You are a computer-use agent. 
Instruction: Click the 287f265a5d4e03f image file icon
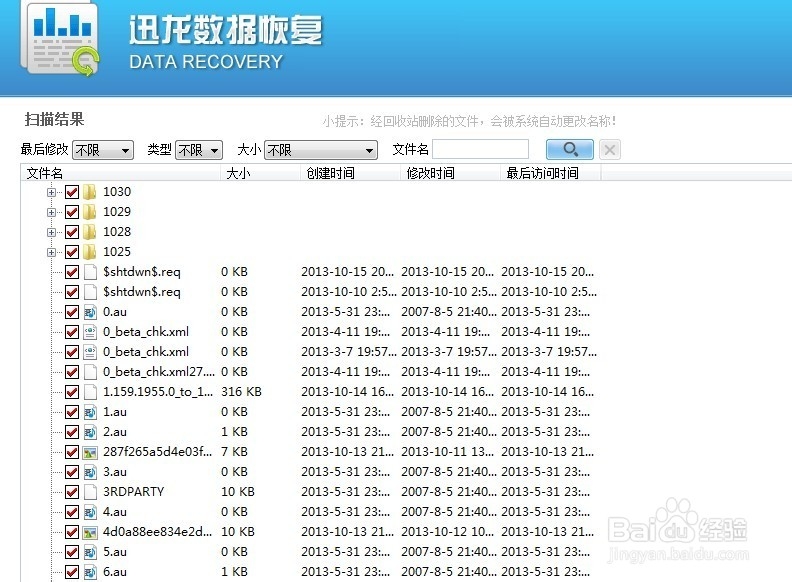click(x=90, y=452)
